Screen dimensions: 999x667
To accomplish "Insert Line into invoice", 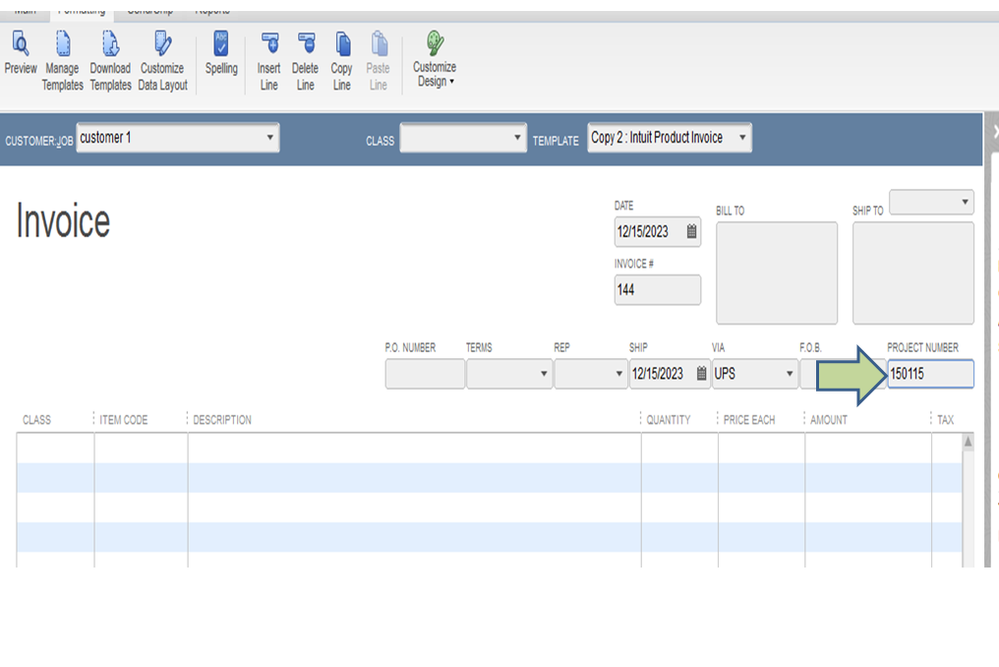I will pyautogui.click(x=269, y=61).
